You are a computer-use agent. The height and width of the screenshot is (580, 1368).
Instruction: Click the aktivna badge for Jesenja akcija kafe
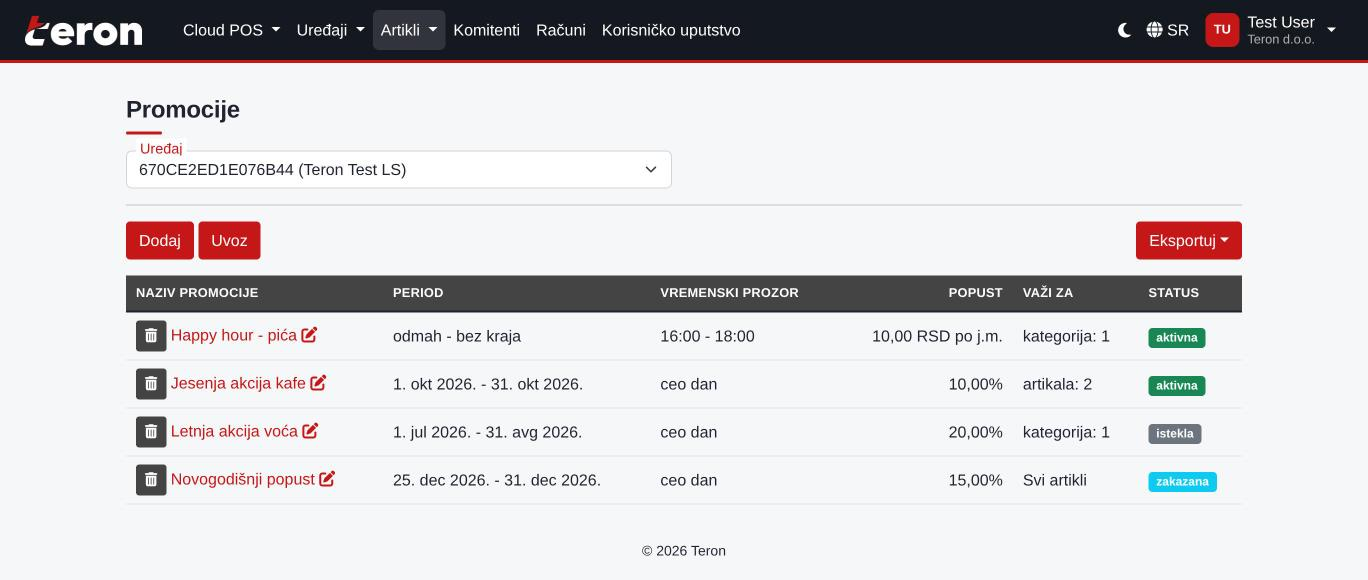point(1177,386)
